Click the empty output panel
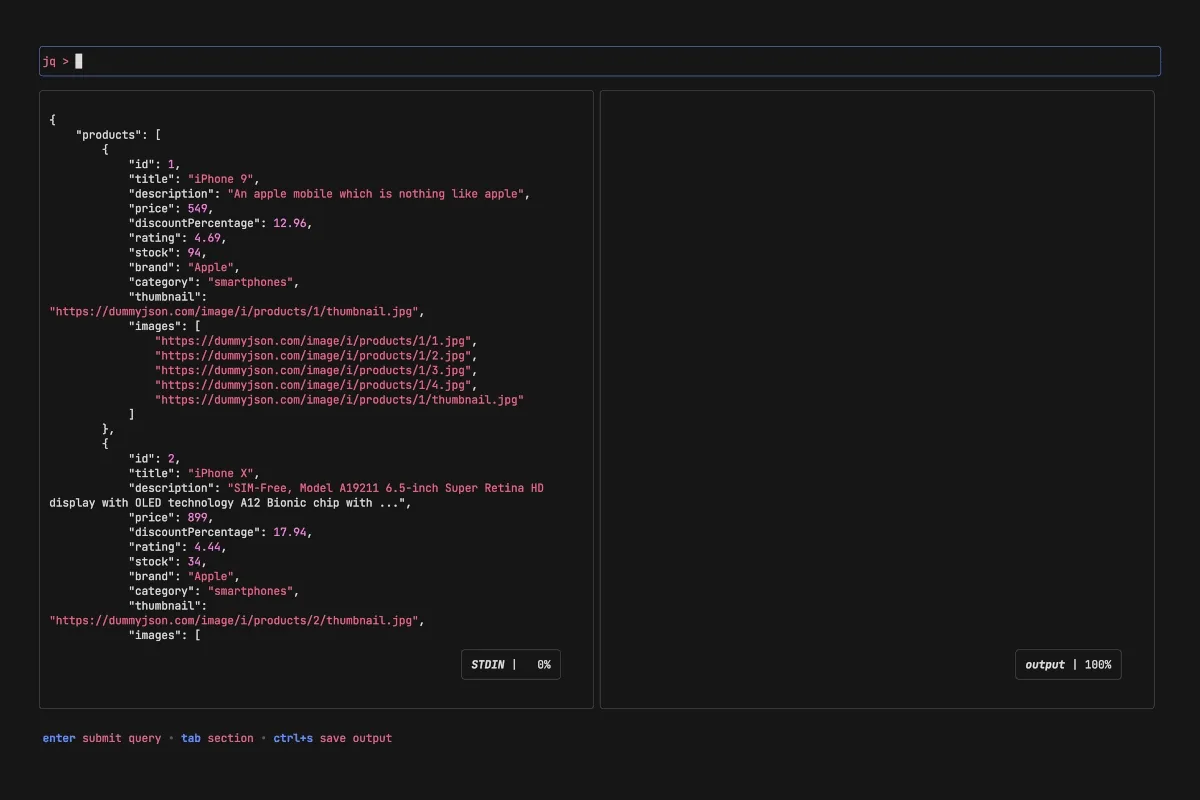1200x800 pixels. click(x=877, y=380)
